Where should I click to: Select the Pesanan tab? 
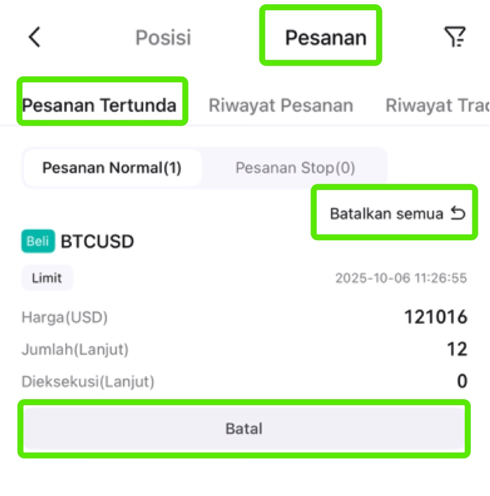pyautogui.click(x=326, y=37)
